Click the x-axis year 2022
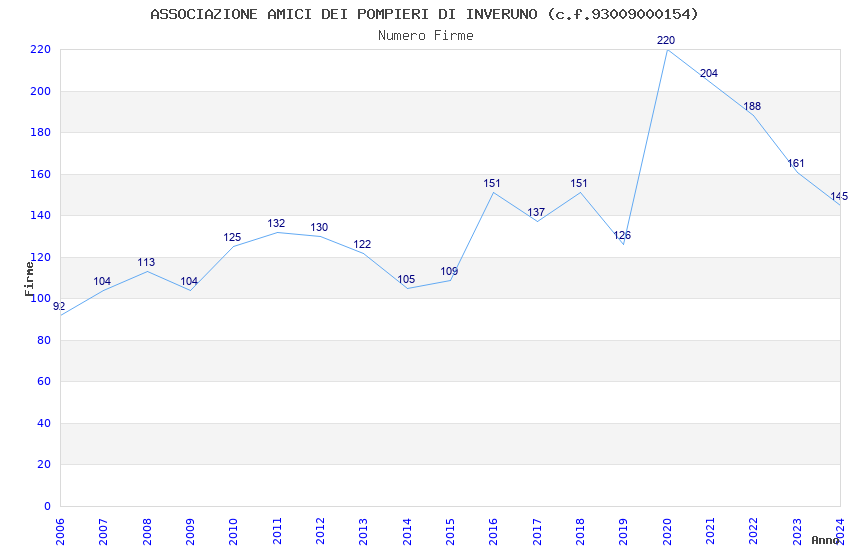 [x=754, y=531]
